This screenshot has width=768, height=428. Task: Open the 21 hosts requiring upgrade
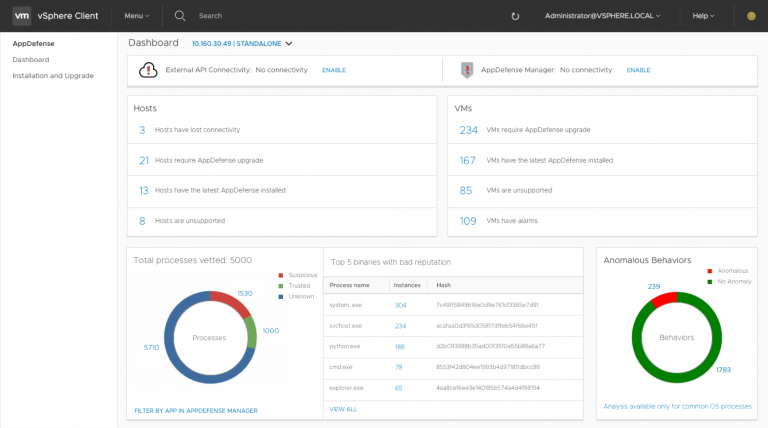click(144, 161)
